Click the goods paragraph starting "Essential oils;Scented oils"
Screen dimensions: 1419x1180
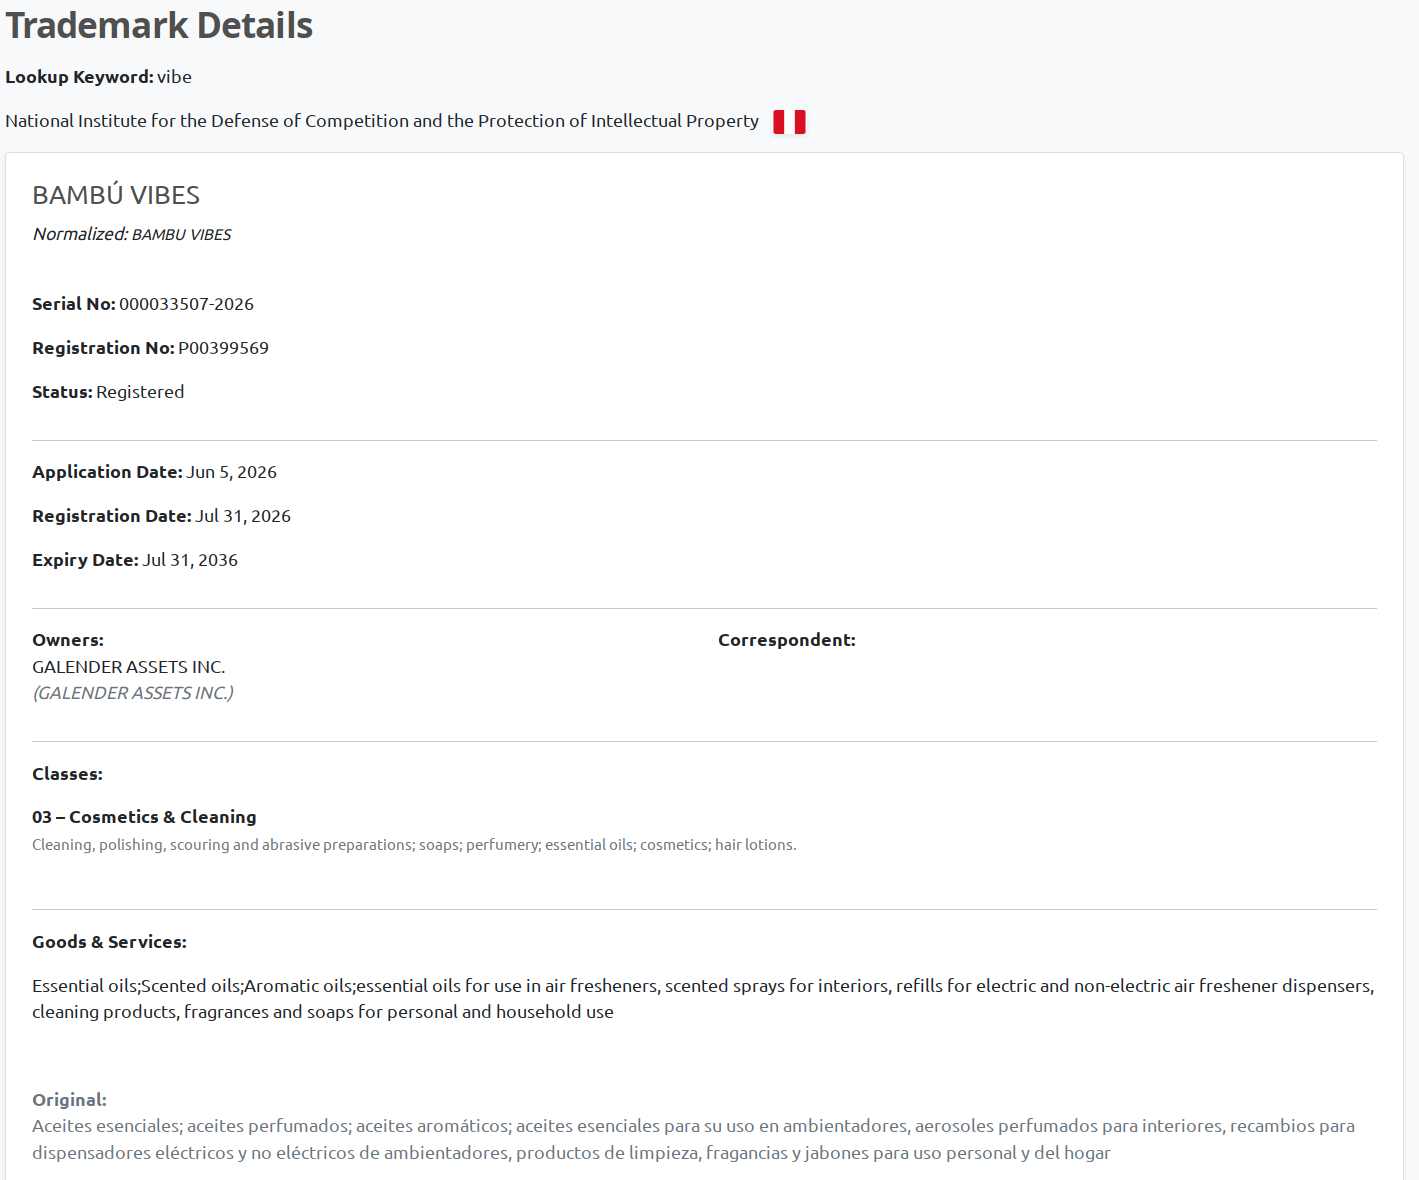[x=703, y=999]
